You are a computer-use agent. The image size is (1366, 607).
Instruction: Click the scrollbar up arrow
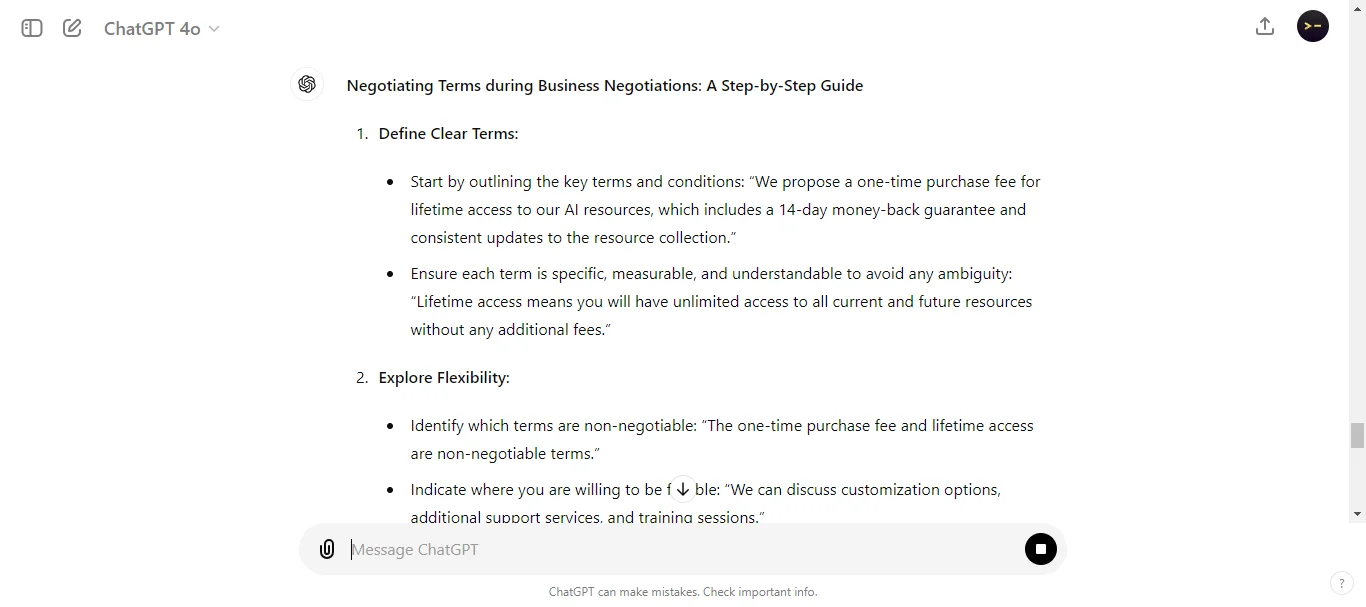(x=1357, y=8)
